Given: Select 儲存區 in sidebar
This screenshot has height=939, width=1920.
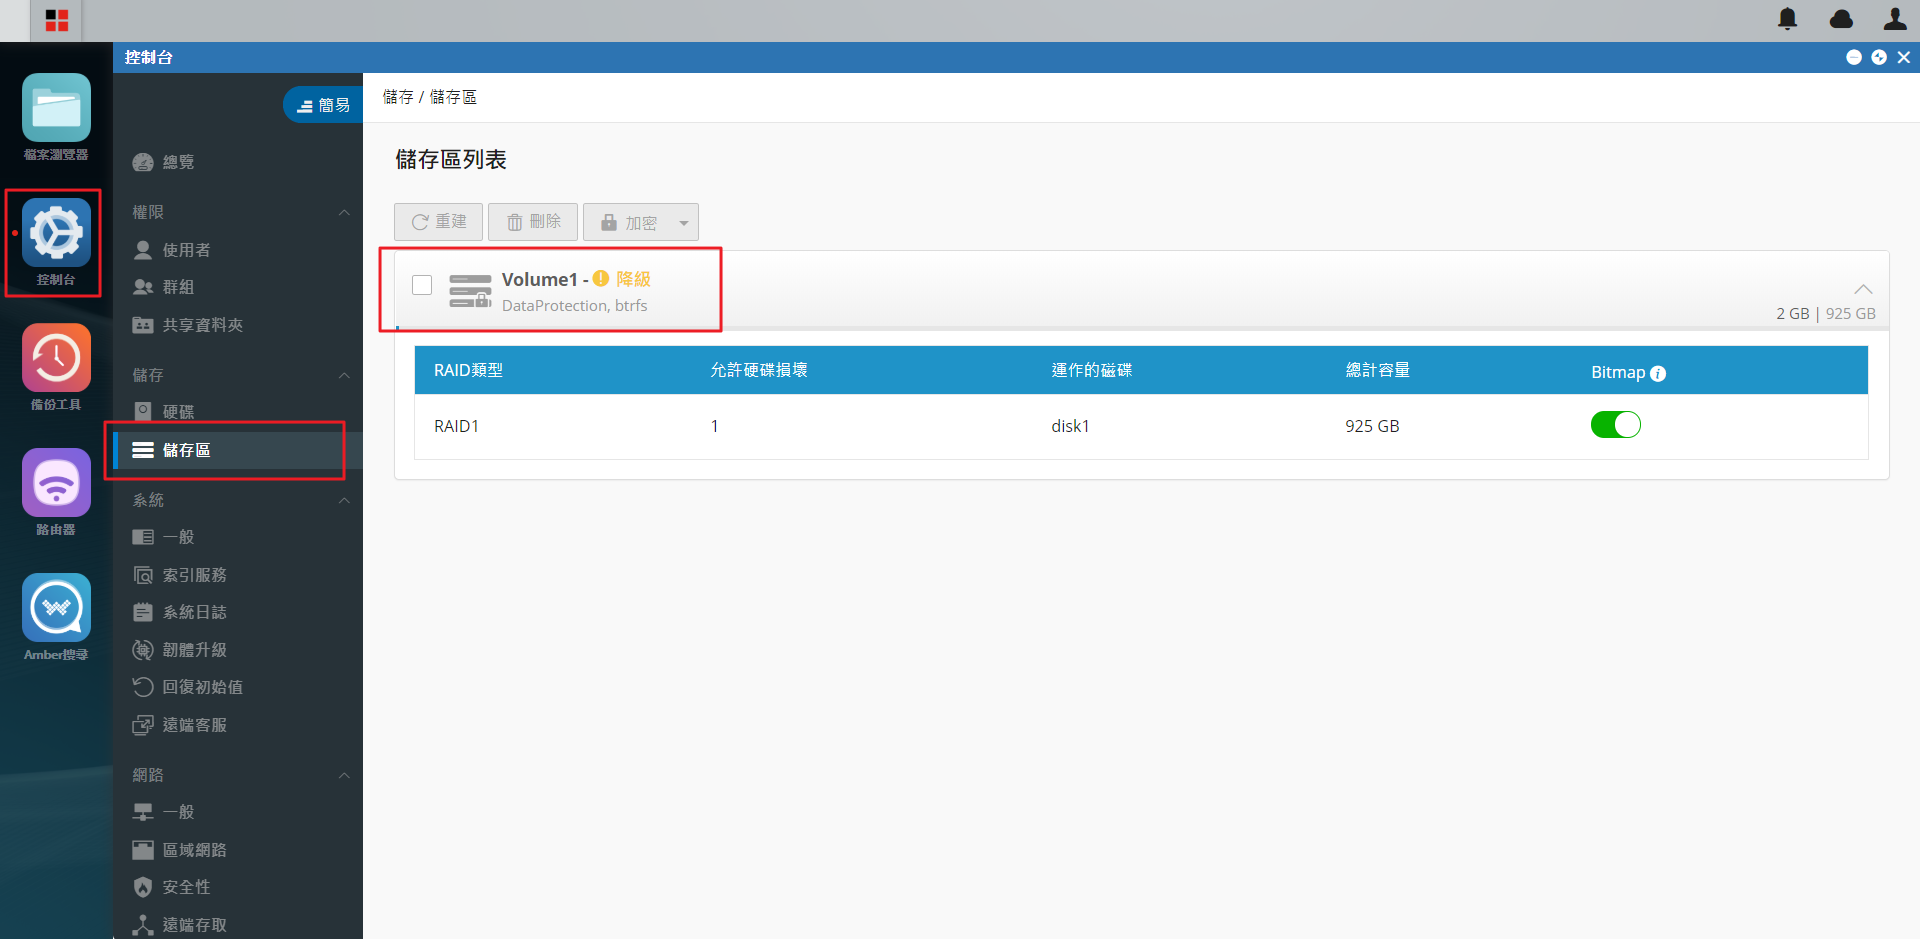Looking at the screenshot, I should click(238, 450).
